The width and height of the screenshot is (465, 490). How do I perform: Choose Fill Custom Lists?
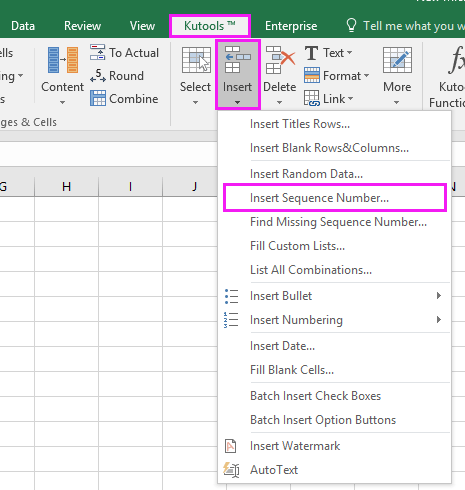tap(334, 246)
